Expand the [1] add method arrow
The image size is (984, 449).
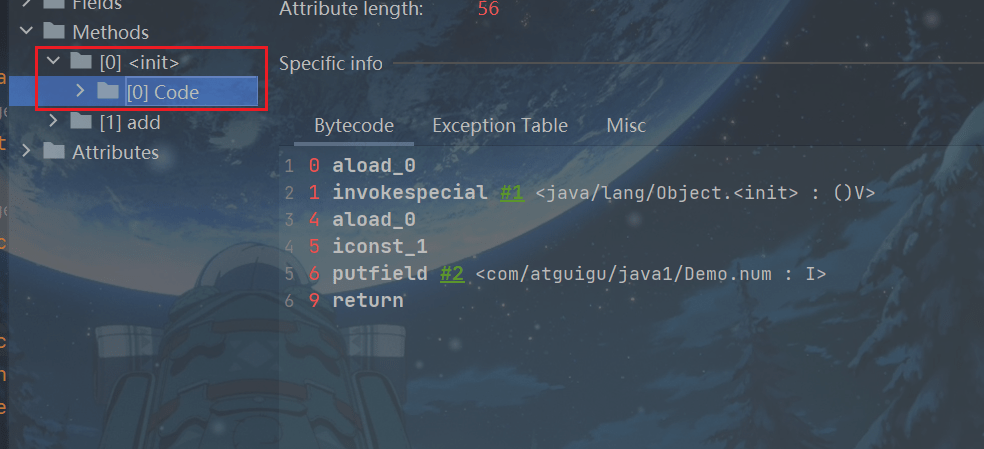tap(54, 122)
